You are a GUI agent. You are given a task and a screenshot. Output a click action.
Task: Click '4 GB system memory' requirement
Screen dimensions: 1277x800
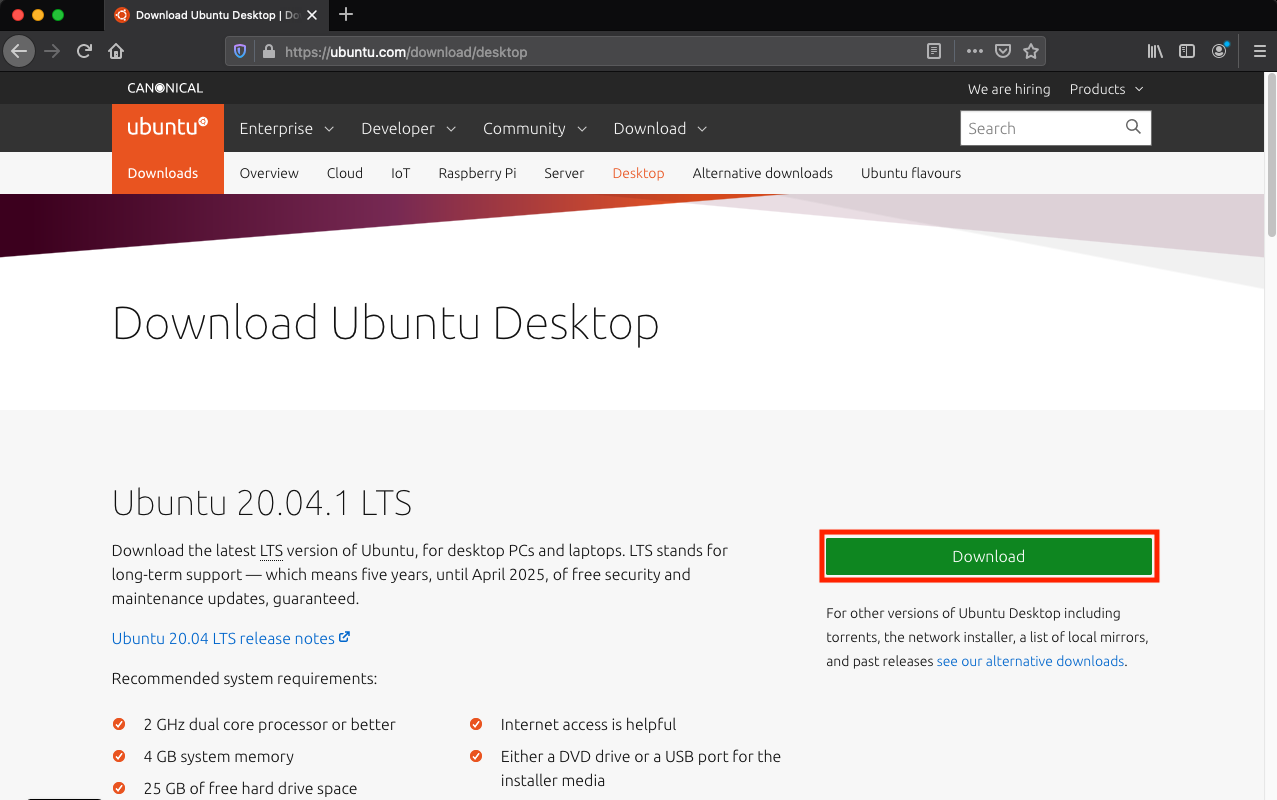219,756
